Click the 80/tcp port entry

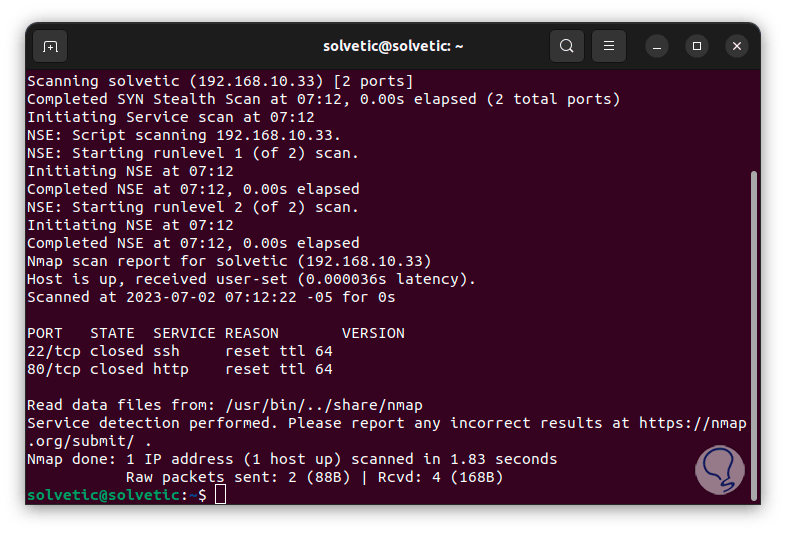tap(54, 369)
